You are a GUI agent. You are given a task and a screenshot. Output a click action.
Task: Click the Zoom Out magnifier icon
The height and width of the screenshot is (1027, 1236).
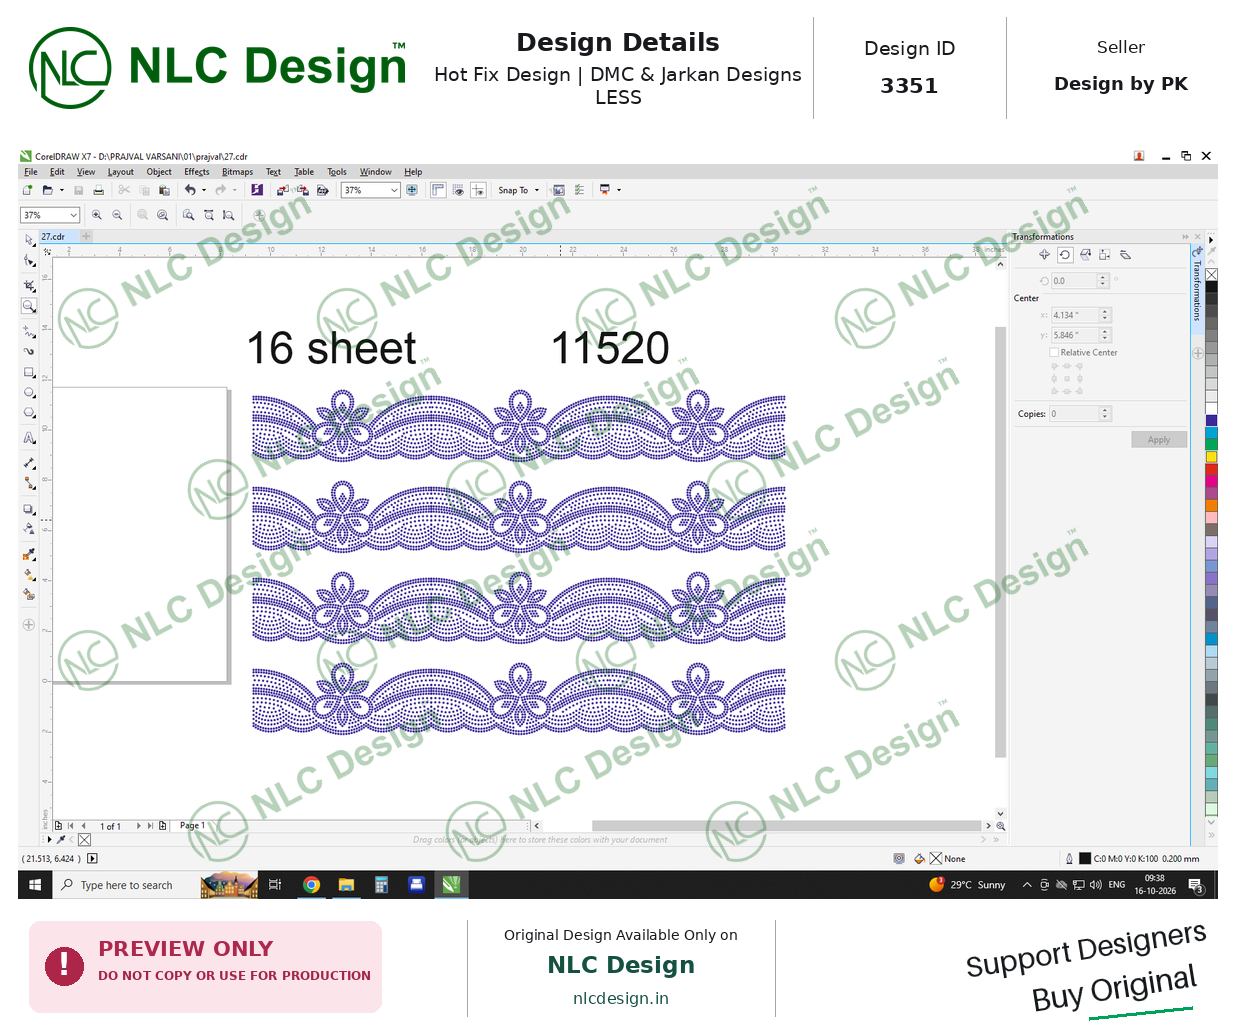pyautogui.click(x=117, y=215)
